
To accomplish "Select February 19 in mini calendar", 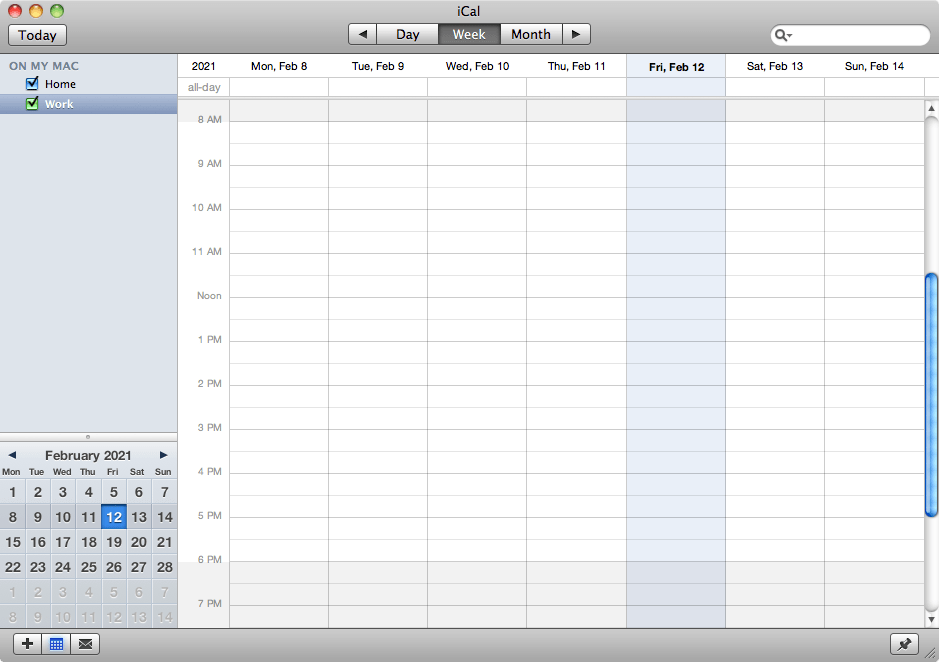I will coord(114,542).
